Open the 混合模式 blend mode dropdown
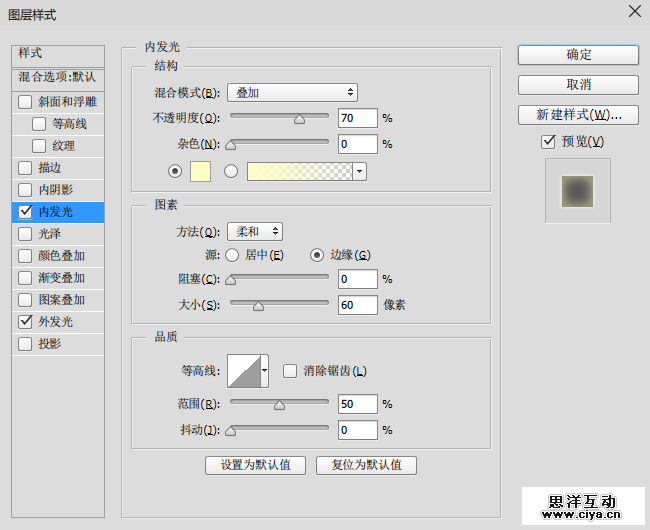 pyautogui.click(x=292, y=93)
